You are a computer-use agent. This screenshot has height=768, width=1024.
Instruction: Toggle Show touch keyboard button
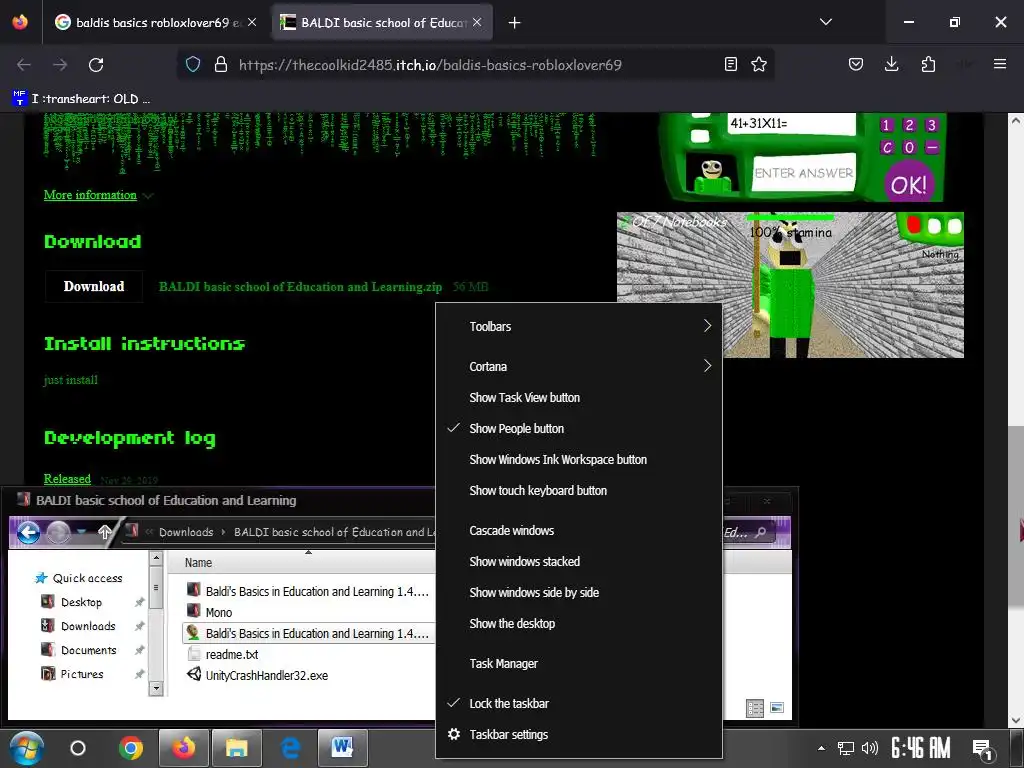[x=579, y=490]
